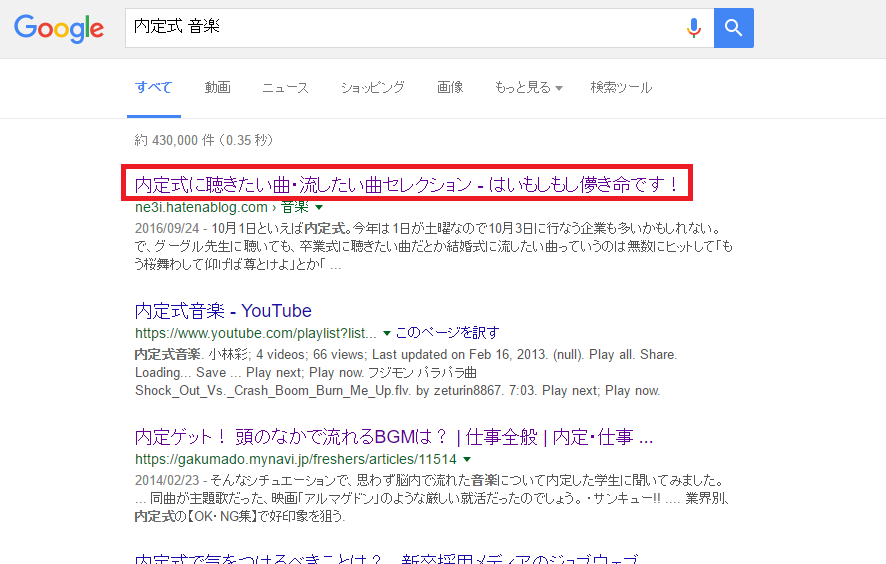
Task: Click このページを訳す link
Action: pos(447,333)
